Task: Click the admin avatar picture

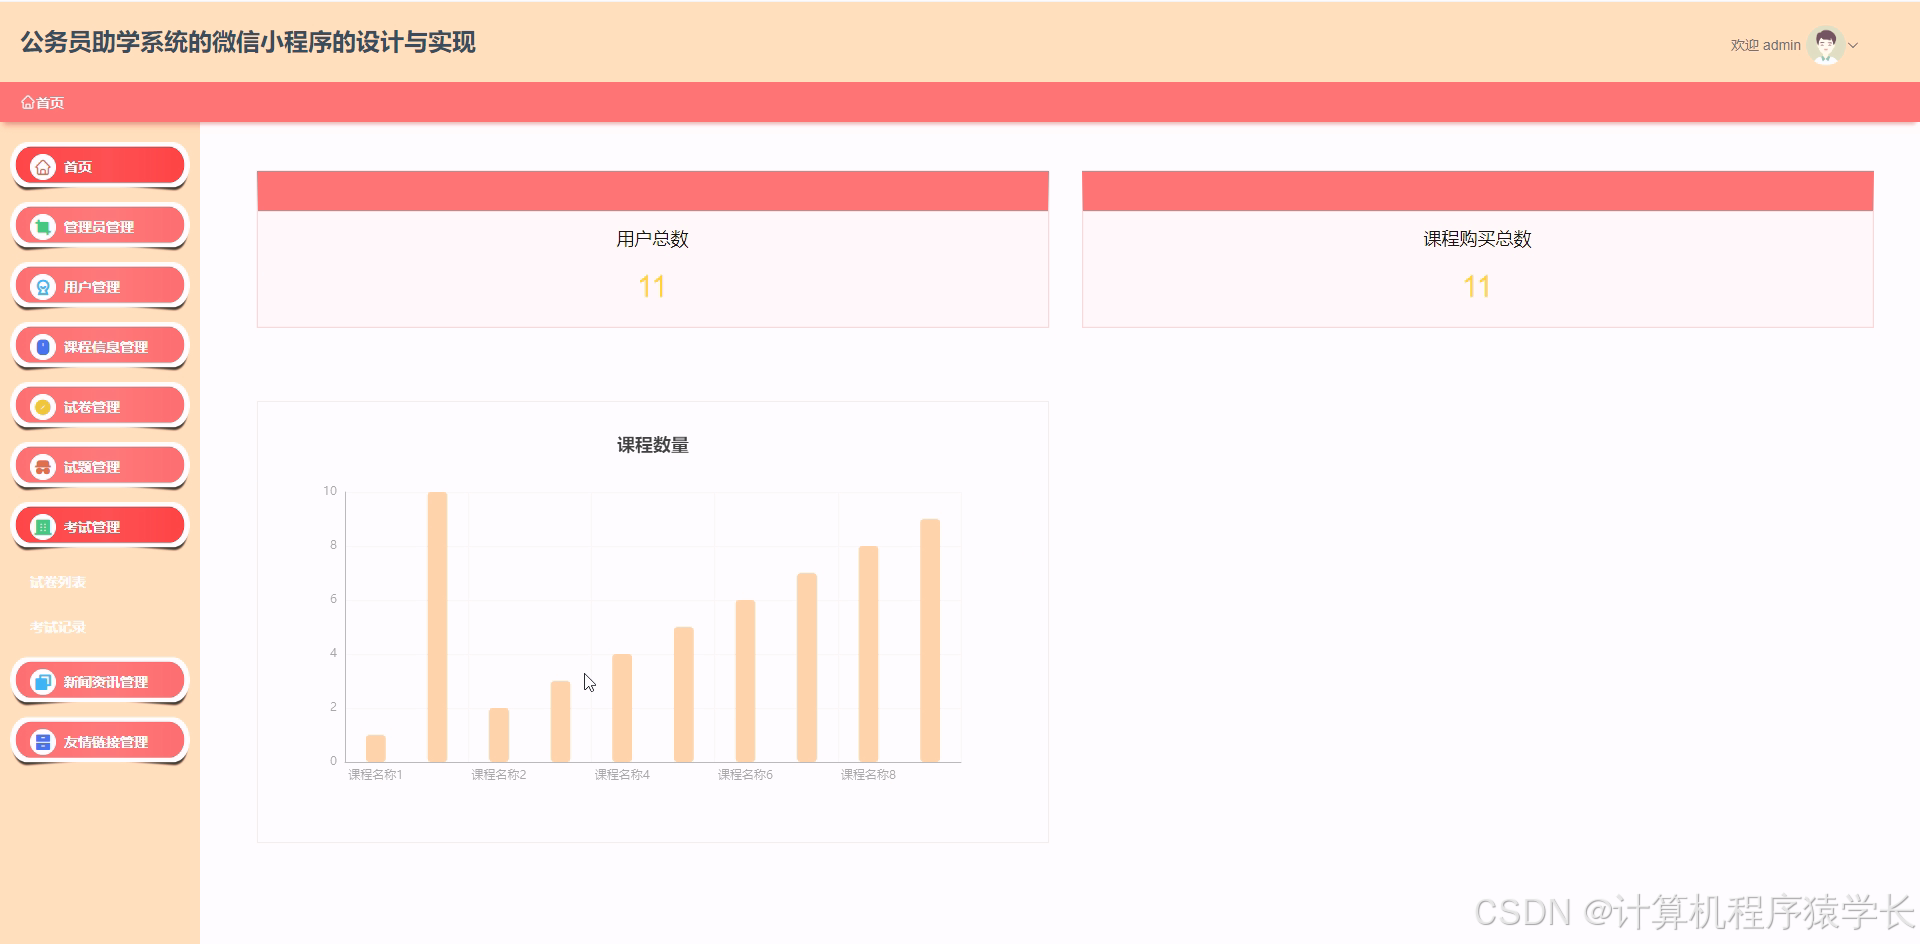Action: pyautogui.click(x=1826, y=45)
